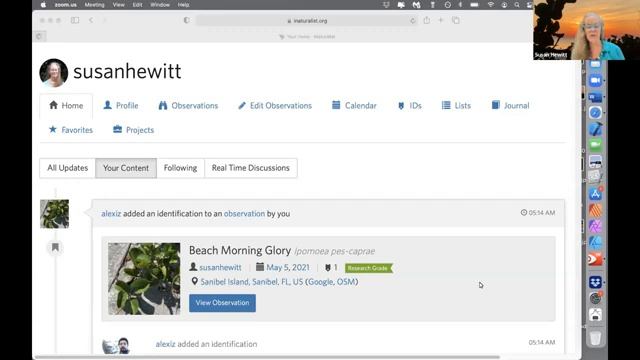Click the Spotlight search icon

(x=517, y=5)
